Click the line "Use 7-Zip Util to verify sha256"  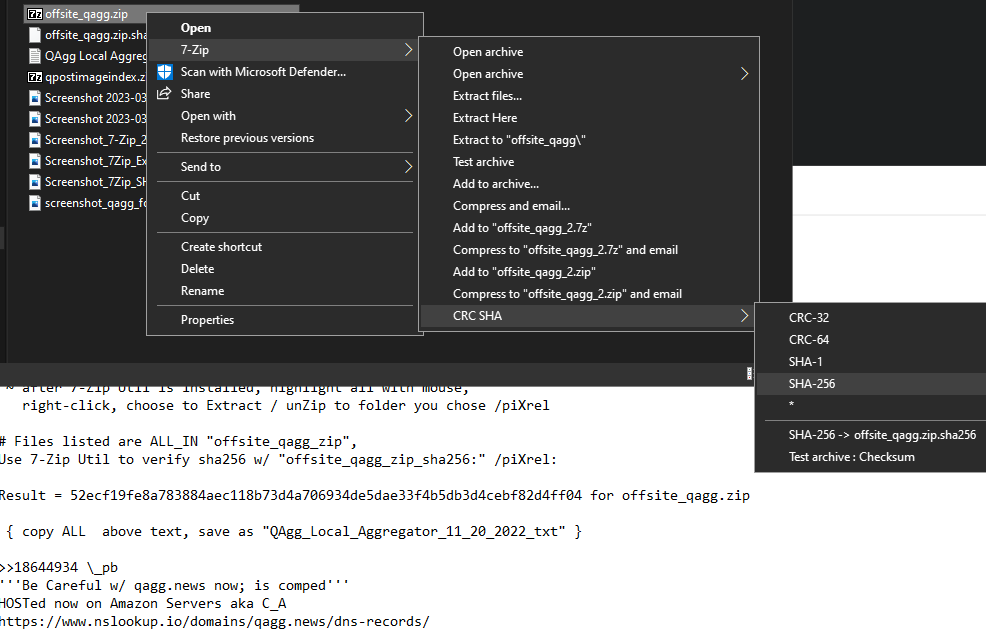tap(279, 460)
